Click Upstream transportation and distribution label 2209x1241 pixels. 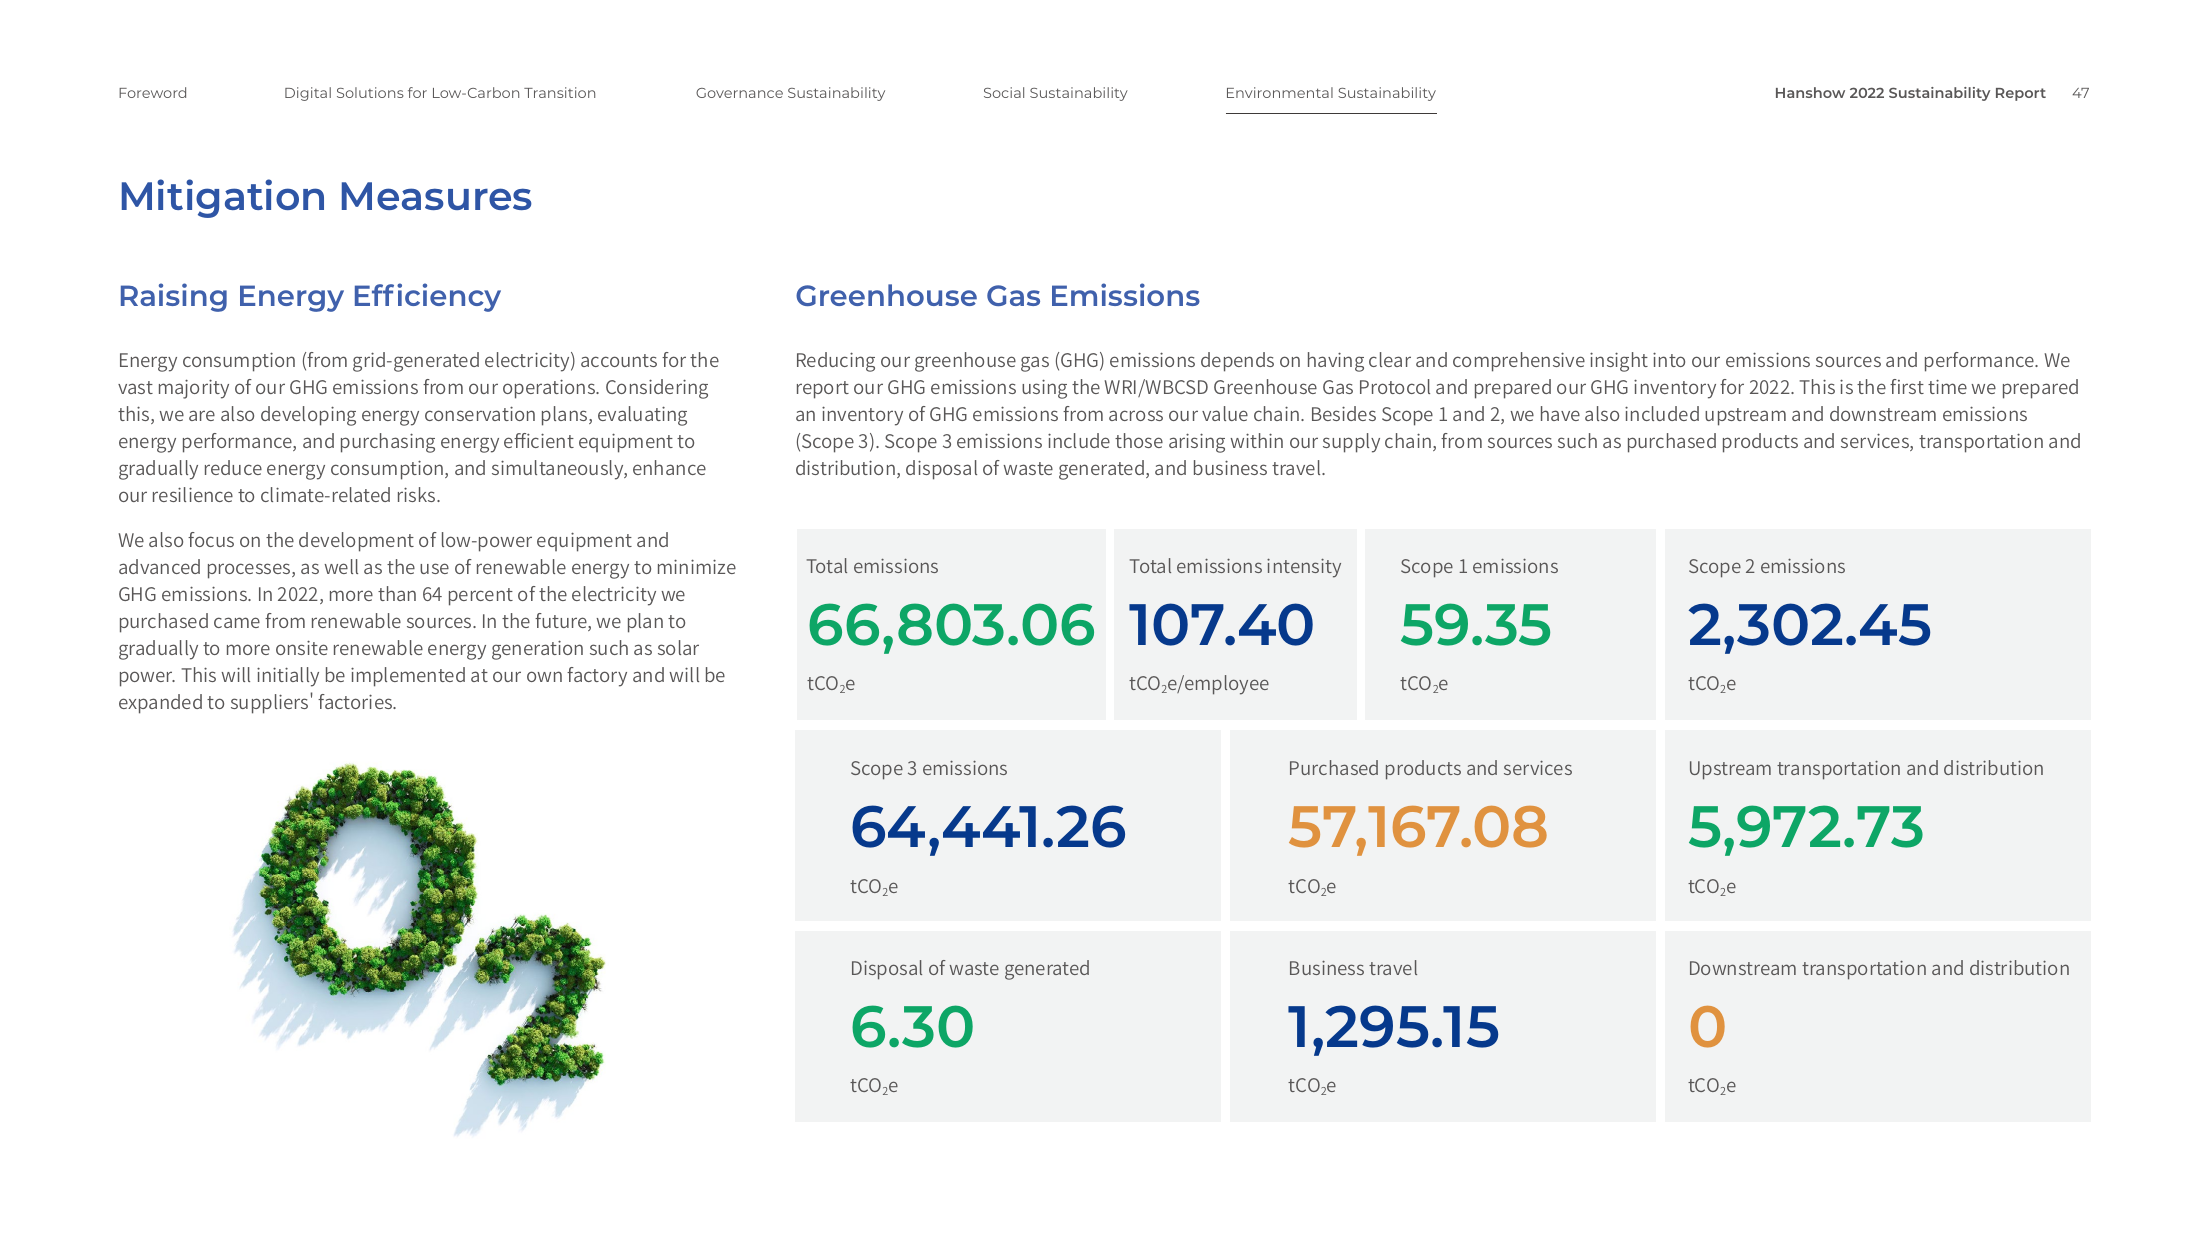[1866, 768]
